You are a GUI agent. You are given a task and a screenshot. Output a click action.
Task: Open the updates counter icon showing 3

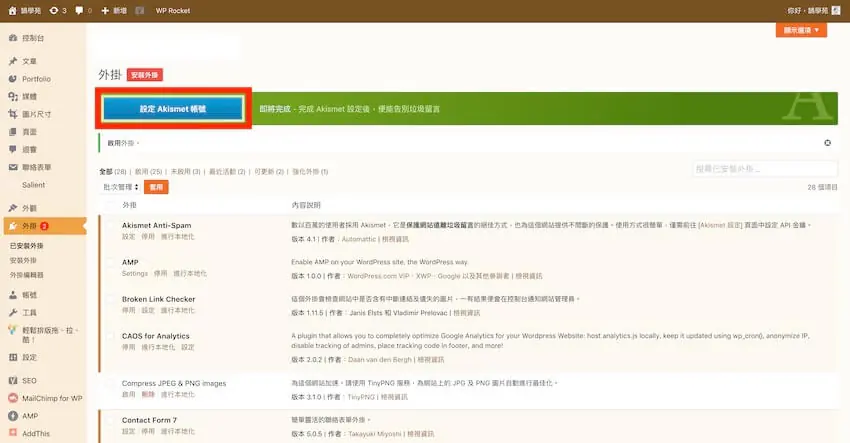[x=54, y=10]
